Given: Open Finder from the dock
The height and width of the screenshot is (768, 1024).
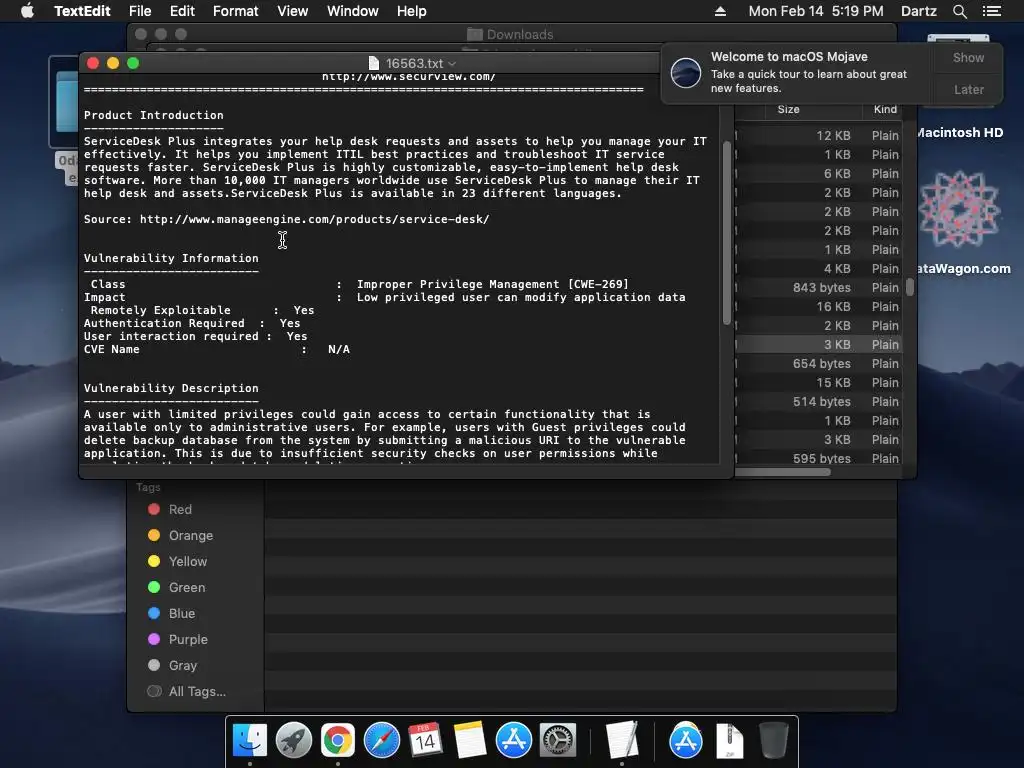Looking at the screenshot, I should pos(249,741).
